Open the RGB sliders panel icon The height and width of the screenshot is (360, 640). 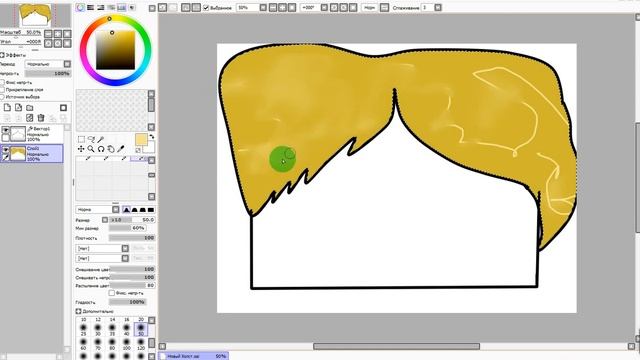tap(91, 7)
